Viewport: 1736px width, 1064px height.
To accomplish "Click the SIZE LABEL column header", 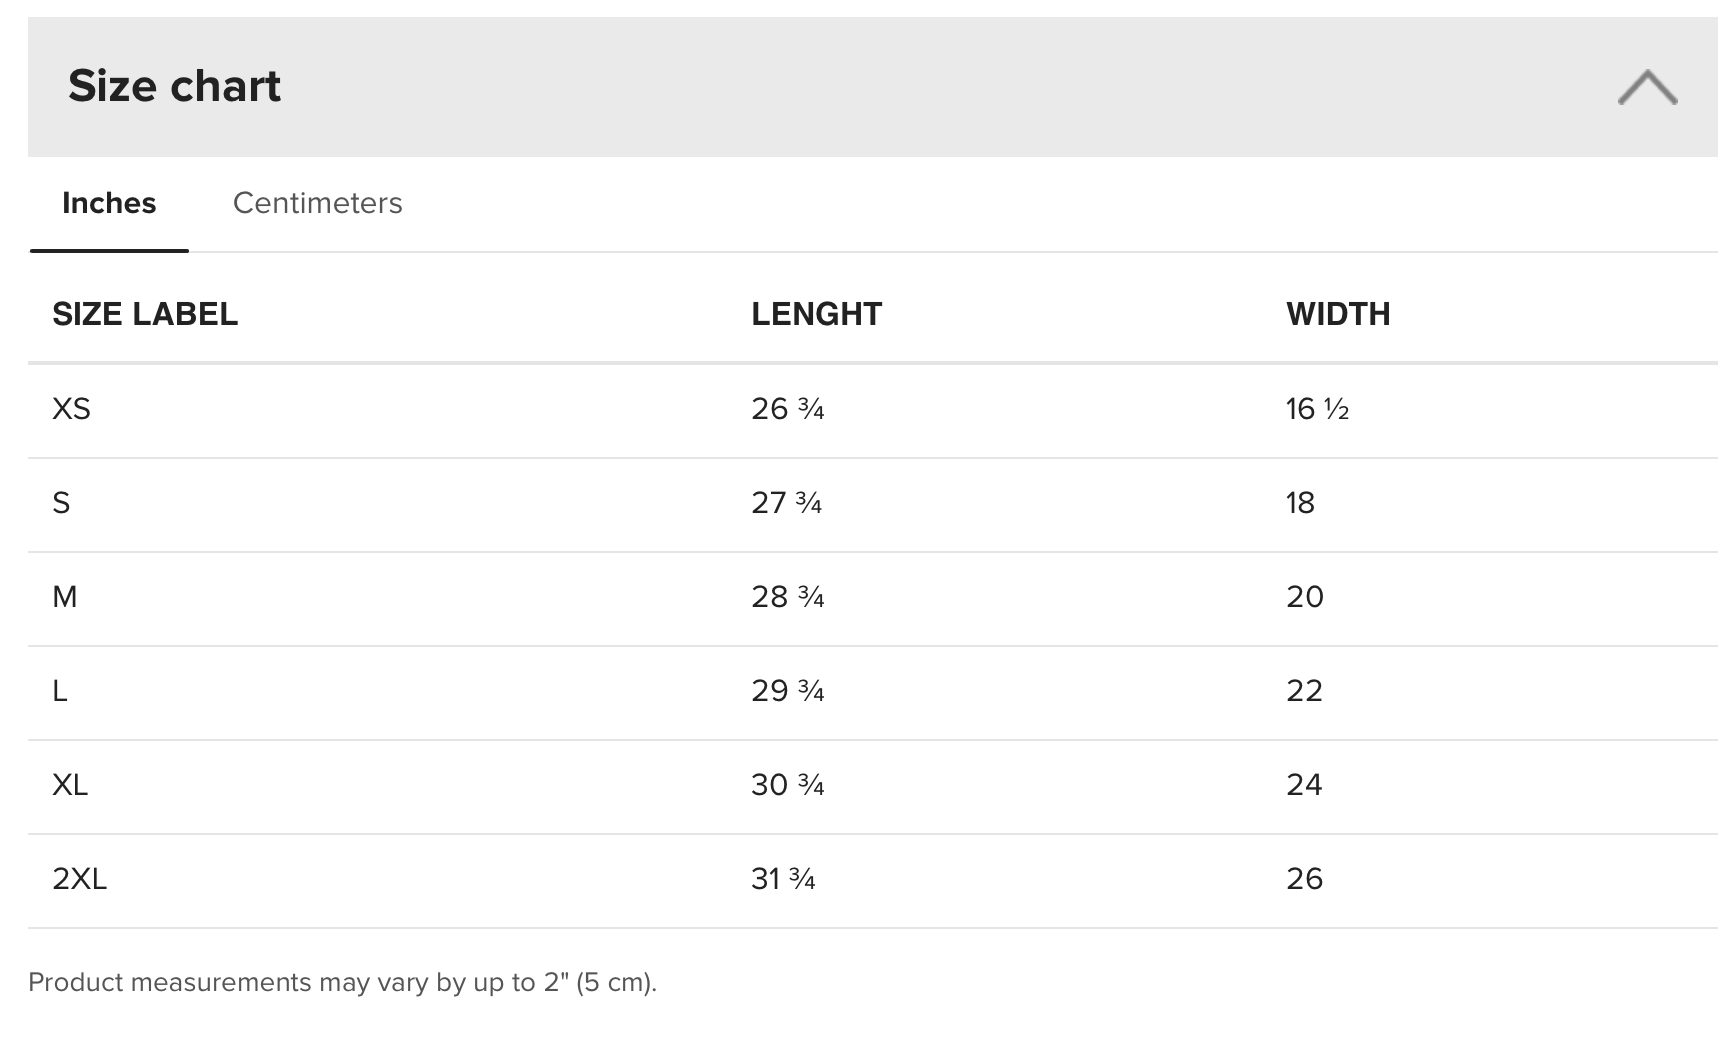I will 145,314.
